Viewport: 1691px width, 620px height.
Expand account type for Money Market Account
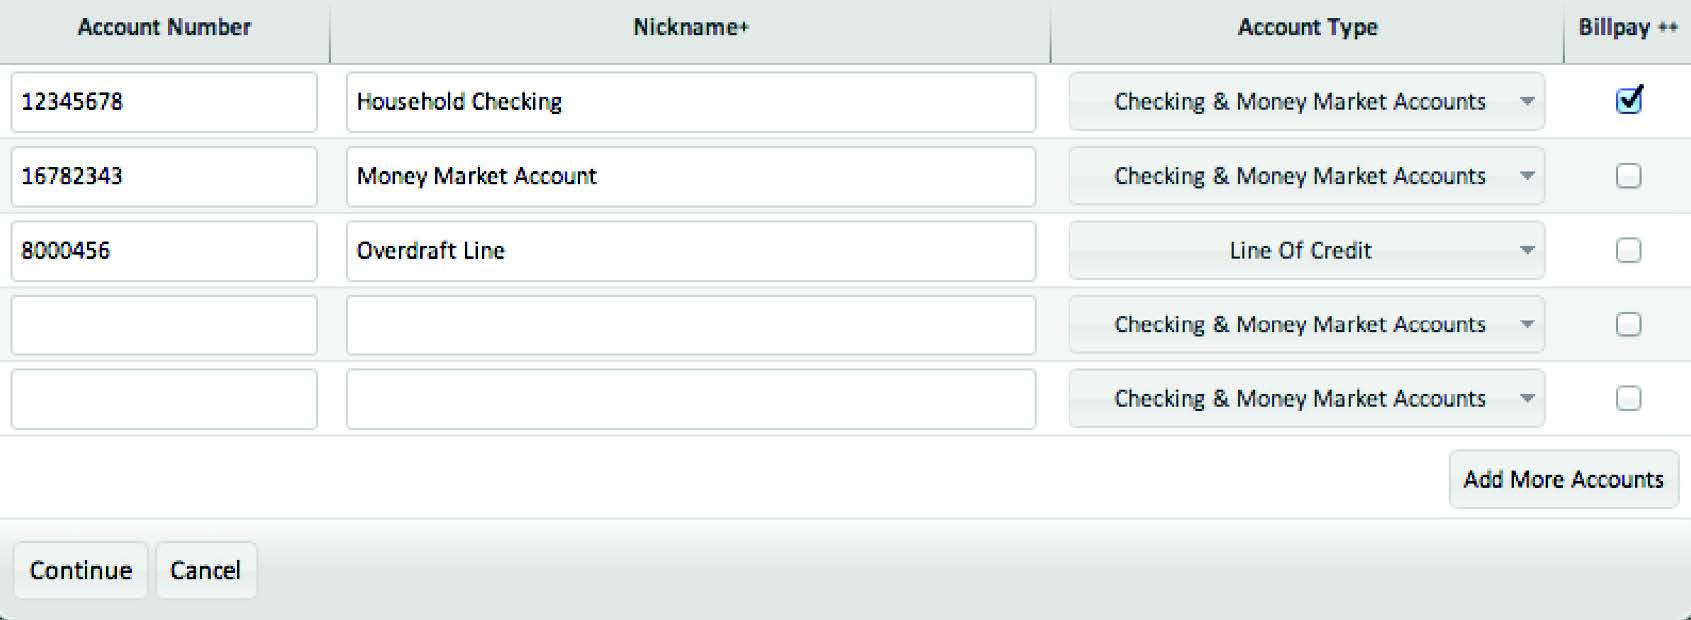[x=1307, y=176]
